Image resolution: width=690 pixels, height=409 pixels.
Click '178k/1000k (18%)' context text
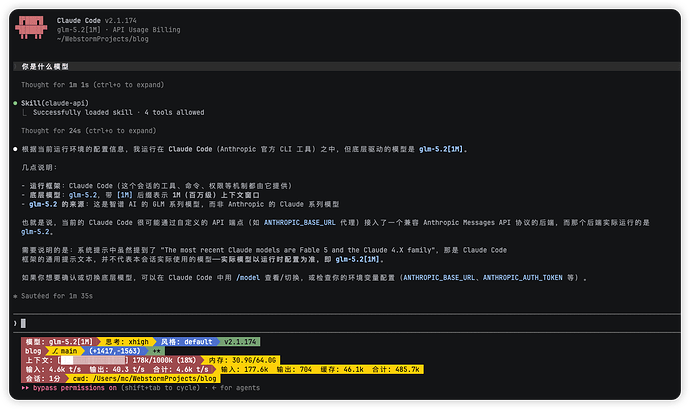pyautogui.click(x=164, y=360)
